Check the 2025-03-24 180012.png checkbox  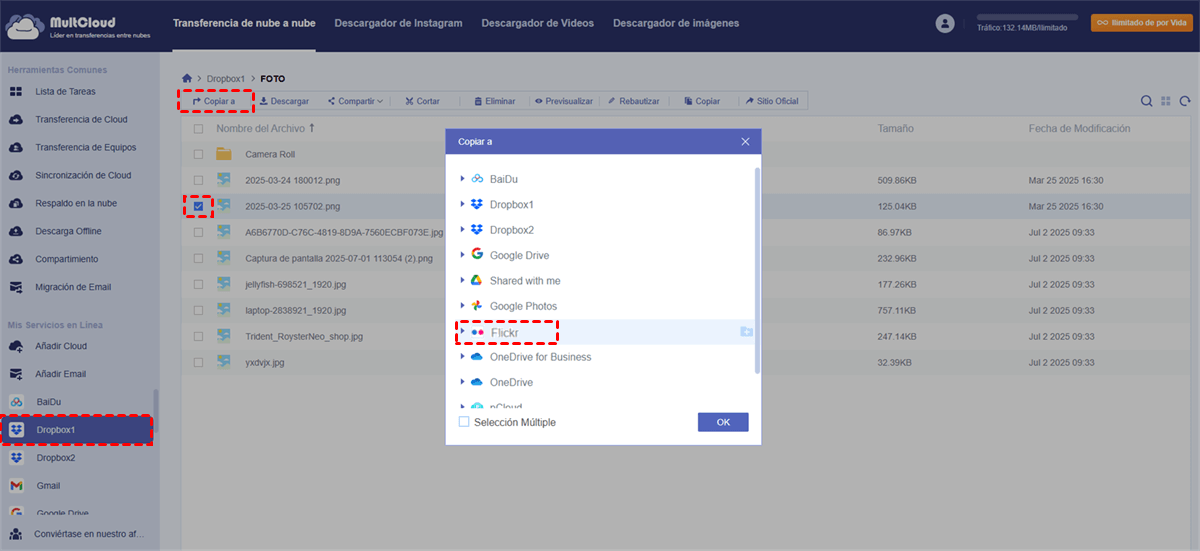click(x=198, y=180)
